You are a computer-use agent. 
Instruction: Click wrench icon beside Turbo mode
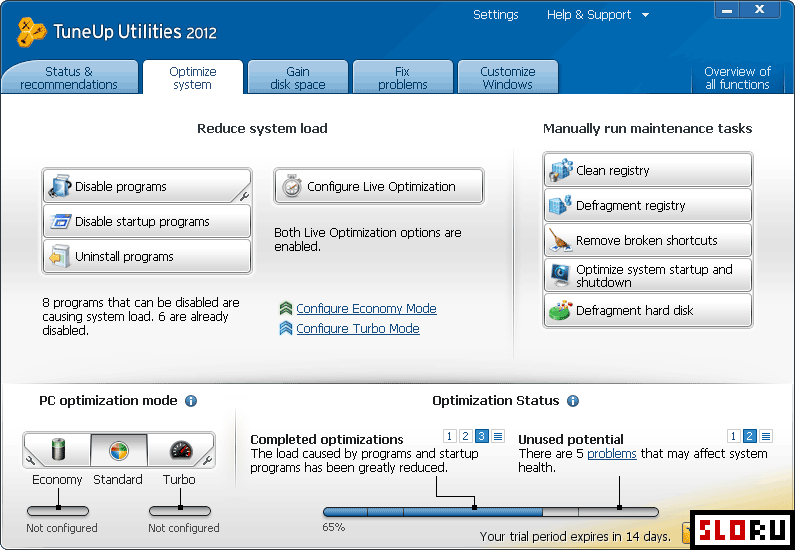(207, 460)
